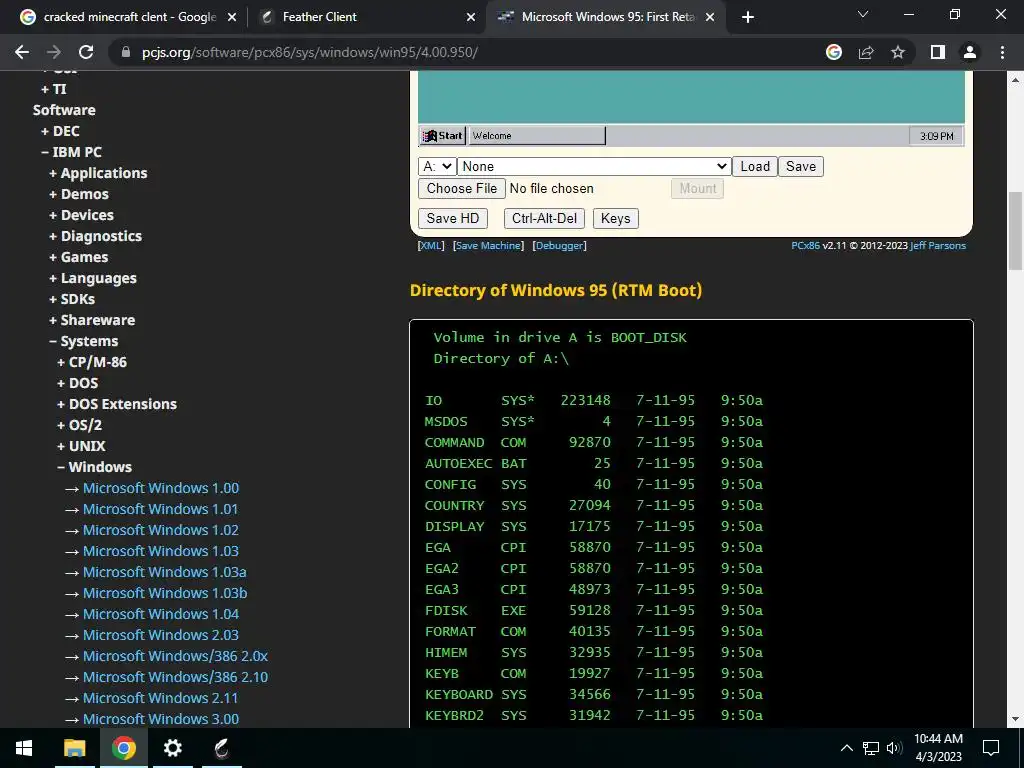Expand the DOS Extensions section
The width and height of the screenshot is (1024, 768).
tap(117, 404)
